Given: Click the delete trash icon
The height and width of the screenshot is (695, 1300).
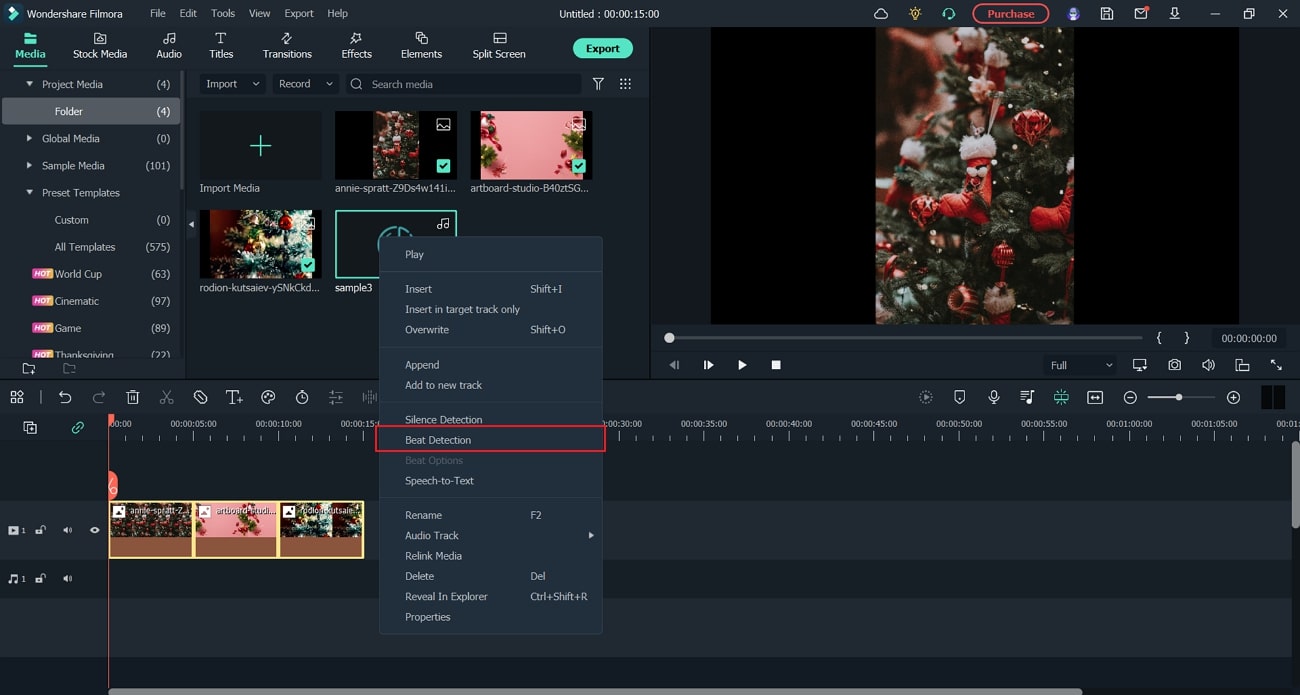Looking at the screenshot, I should 133,397.
